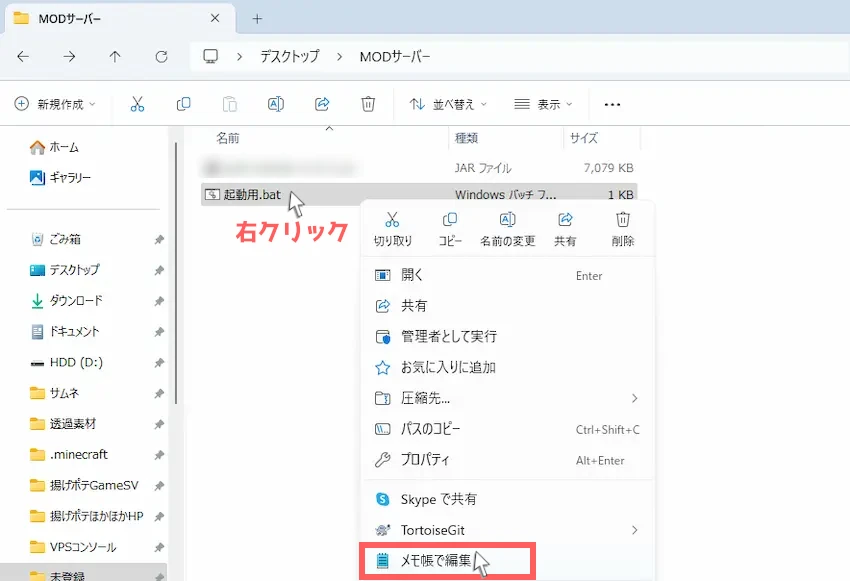Click Rename icon in context menu
The height and width of the screenshot is (581, 850).
tap(507, 221)
